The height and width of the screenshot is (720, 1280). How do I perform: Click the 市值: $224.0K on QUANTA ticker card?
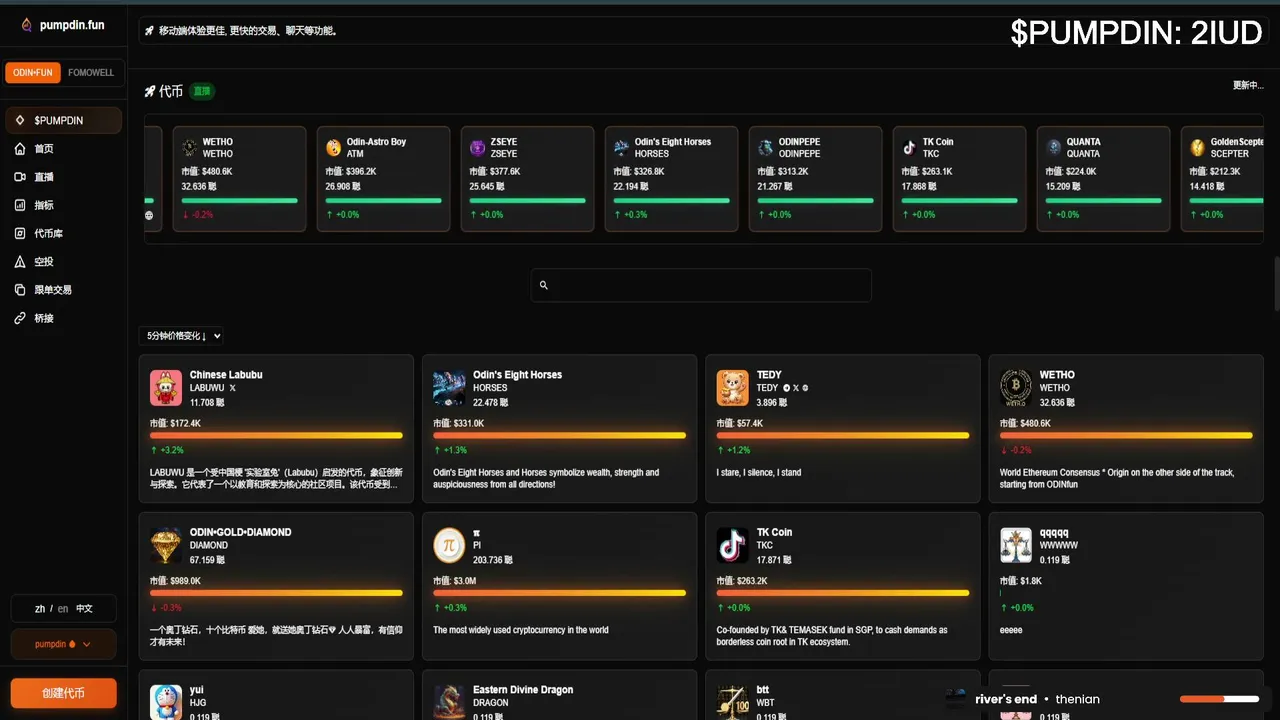pyautogui.click(x=1071, y=172)
